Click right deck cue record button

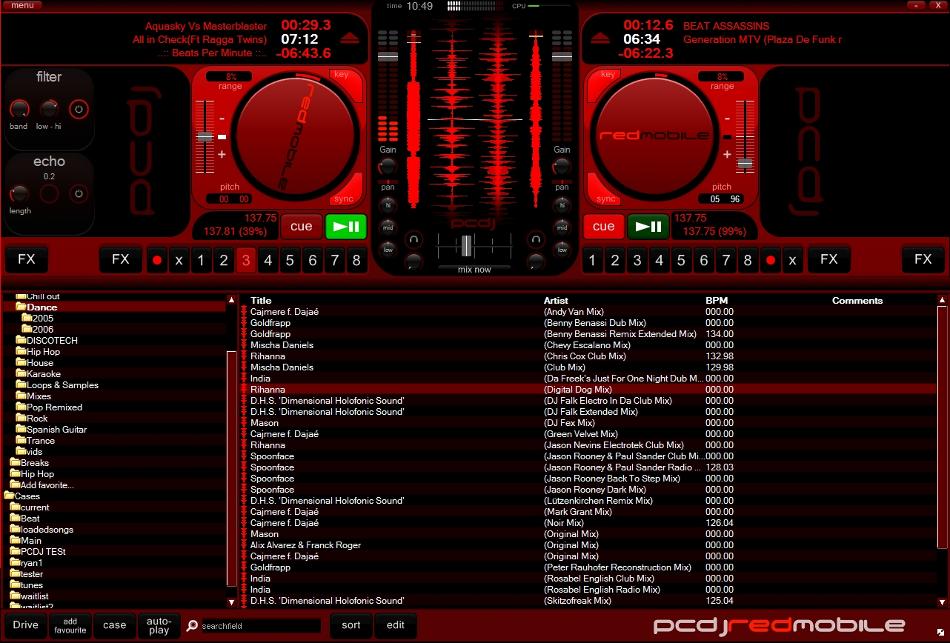(770, 260)
